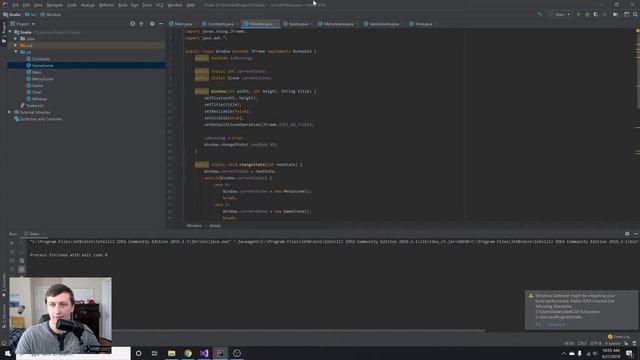Hide the Project panel with minus icon

[x=161, y=24]
